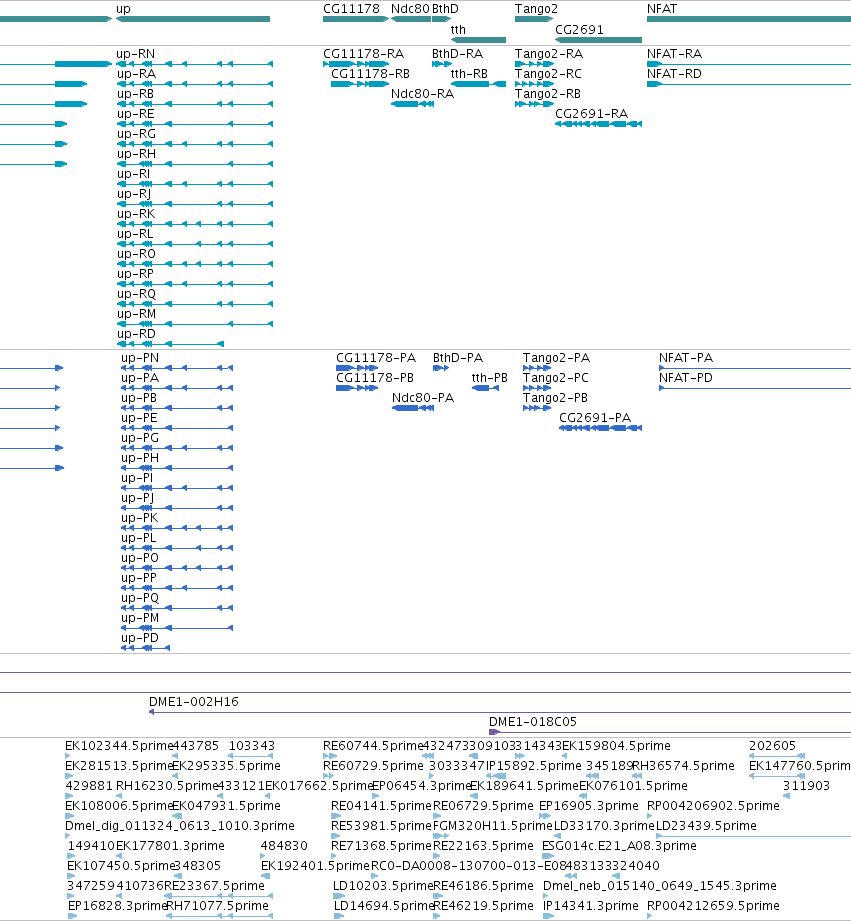Click EST LD23439.5prime
Image resolution: width=851 pixels, height=921 pixels.
pyautogui.click(x=706, y=826)
